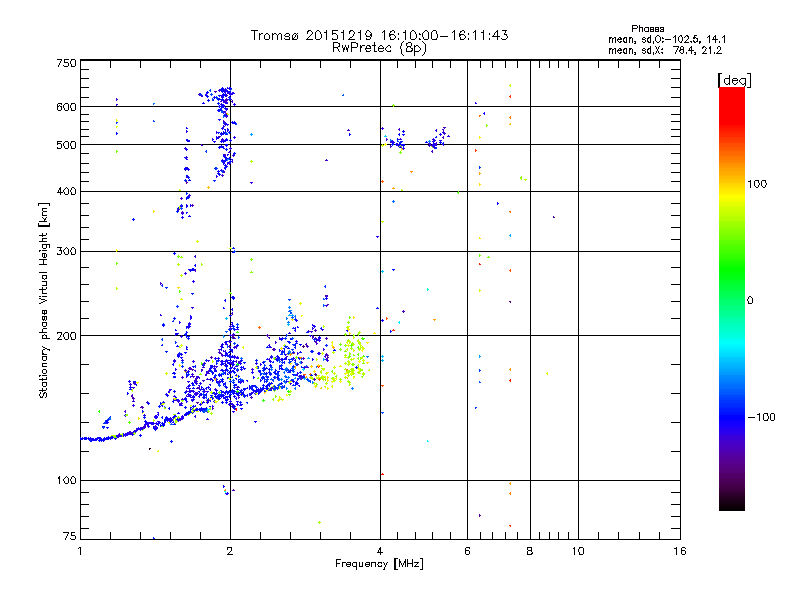Click the Stationary phase Virtual Height axis label
This screenshot has height=600, width=800.
[44, 300]
